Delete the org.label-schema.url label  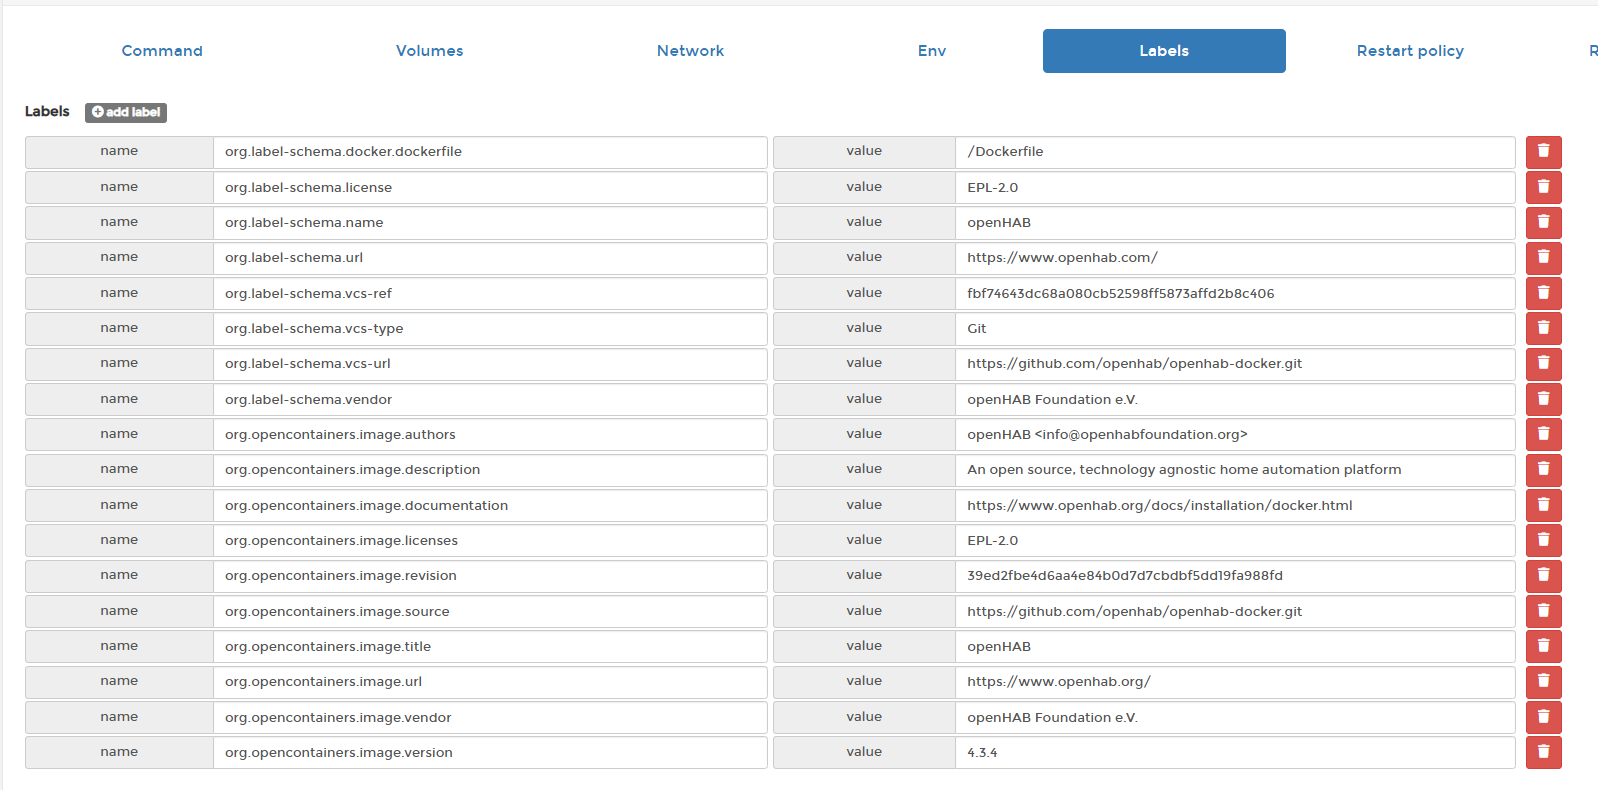tap(1543, 258)
